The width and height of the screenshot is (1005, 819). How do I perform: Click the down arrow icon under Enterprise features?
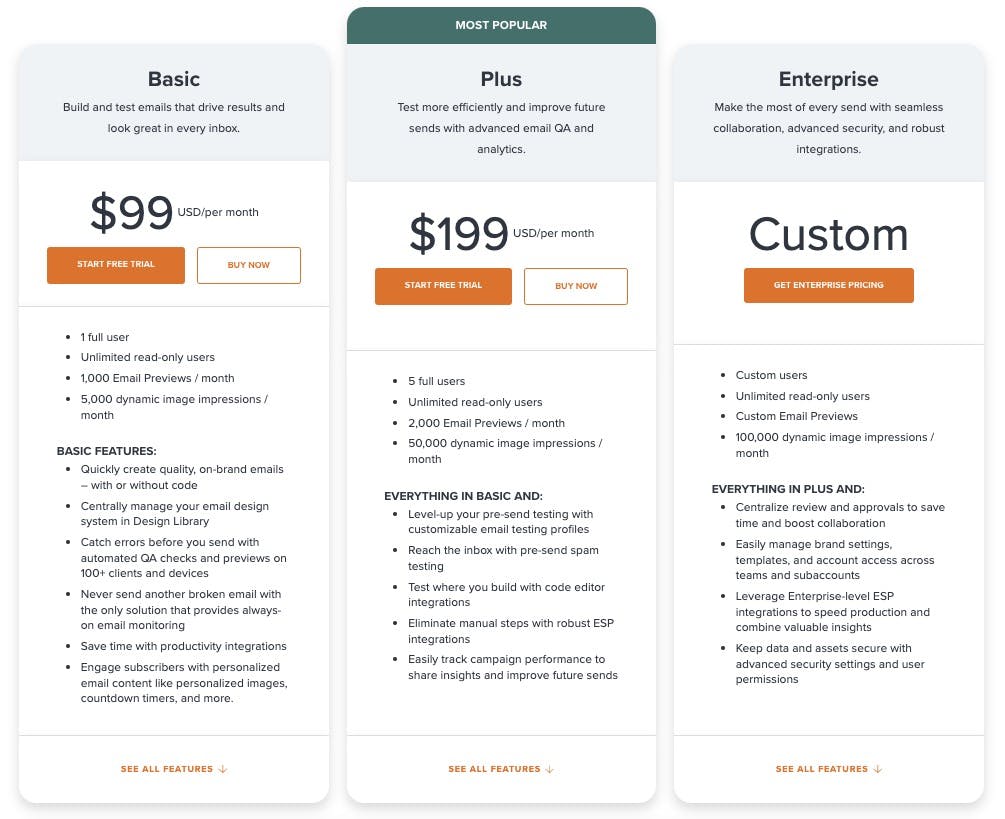[878, 769]
